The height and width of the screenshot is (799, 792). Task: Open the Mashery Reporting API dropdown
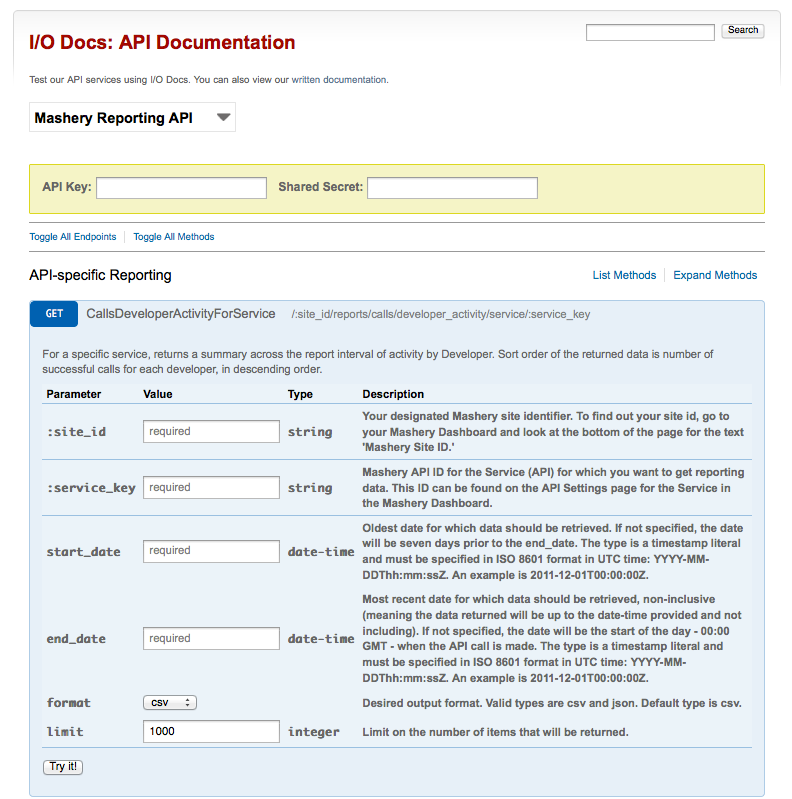pos(133,118)
